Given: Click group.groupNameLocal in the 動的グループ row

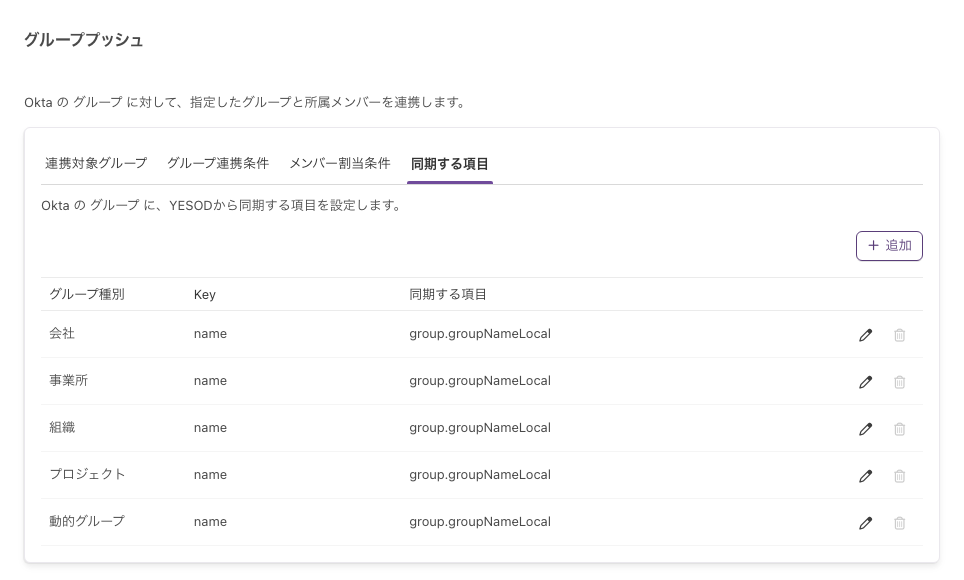Looking at the screenshot, I should (x=480, y=522).
